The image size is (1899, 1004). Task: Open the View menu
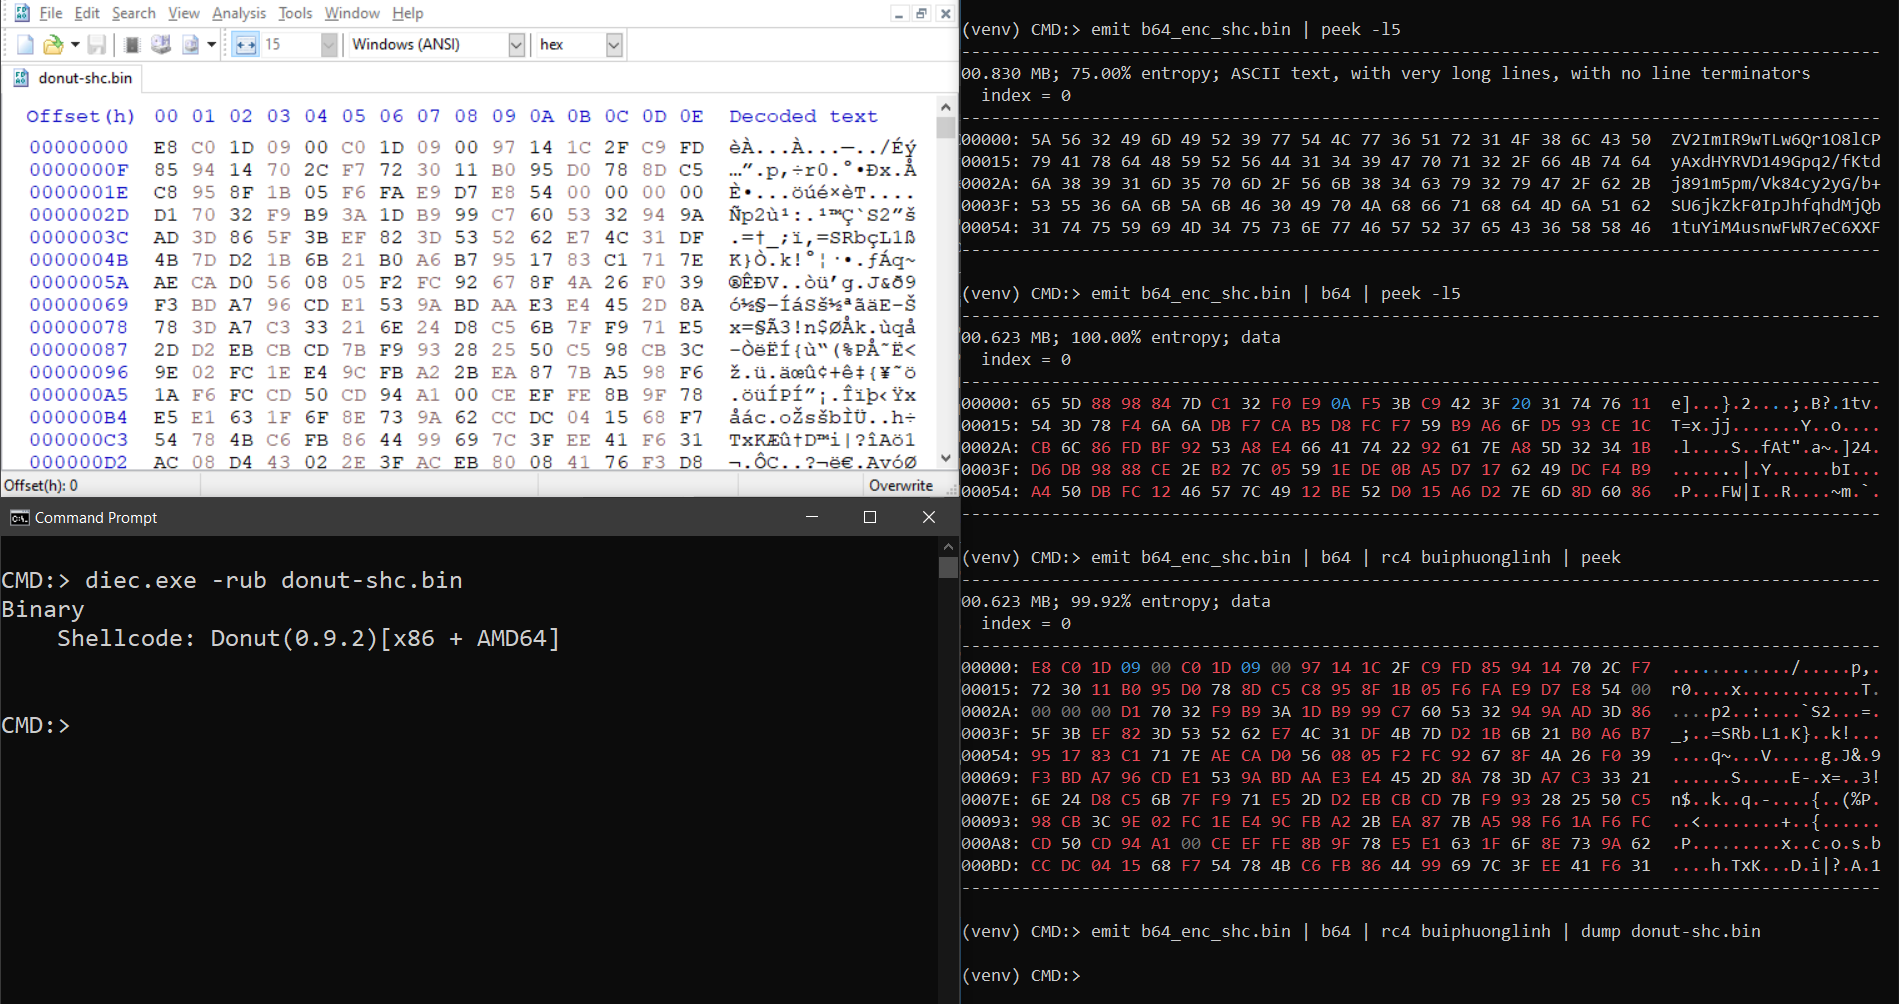pos(183,13)
